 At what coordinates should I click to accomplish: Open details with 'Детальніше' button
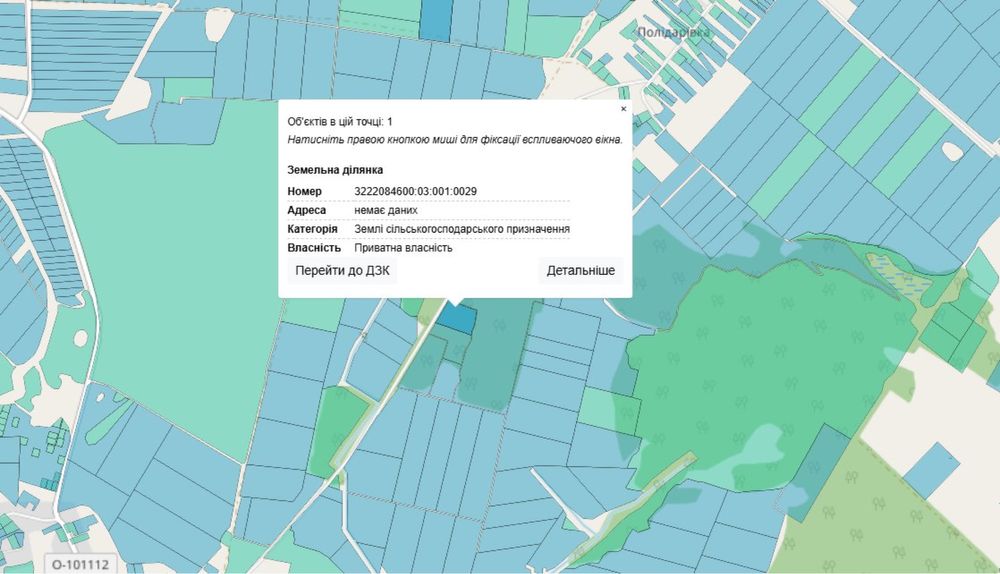tap(580, 270)
